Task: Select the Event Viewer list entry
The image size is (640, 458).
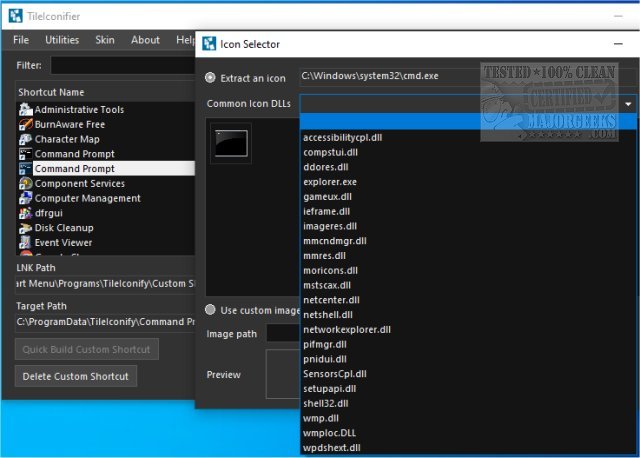Action: (x=106, y=242)
